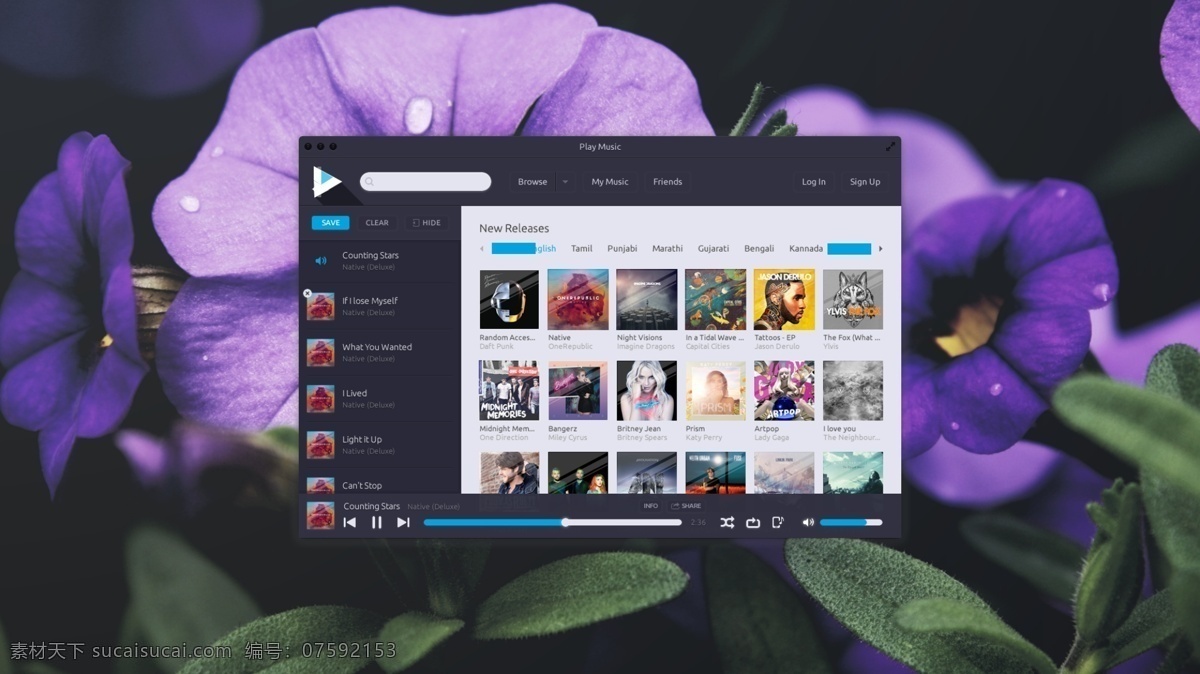Open the Friends section
The height and width of the screenshot is (674, 1200).
668,182
